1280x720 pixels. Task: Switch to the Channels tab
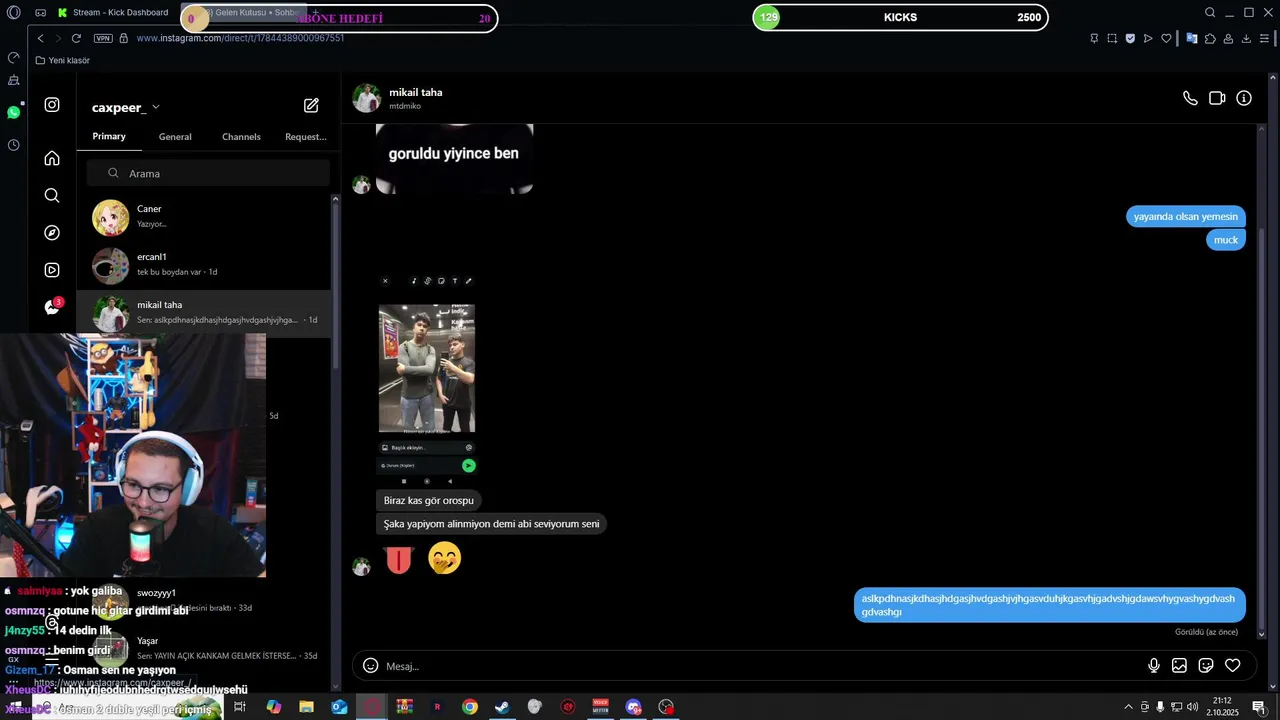pos(241,136)
